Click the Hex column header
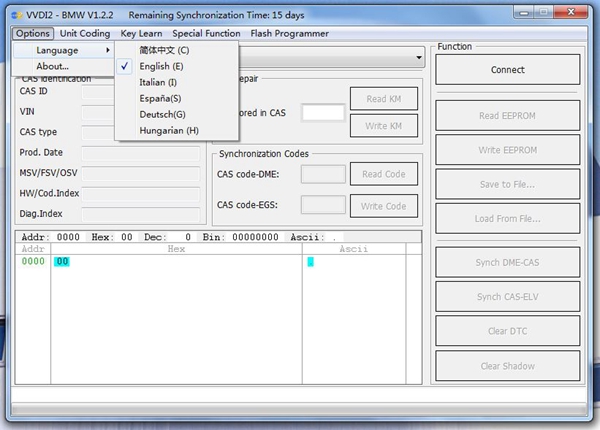 click(x=176, y=249)
